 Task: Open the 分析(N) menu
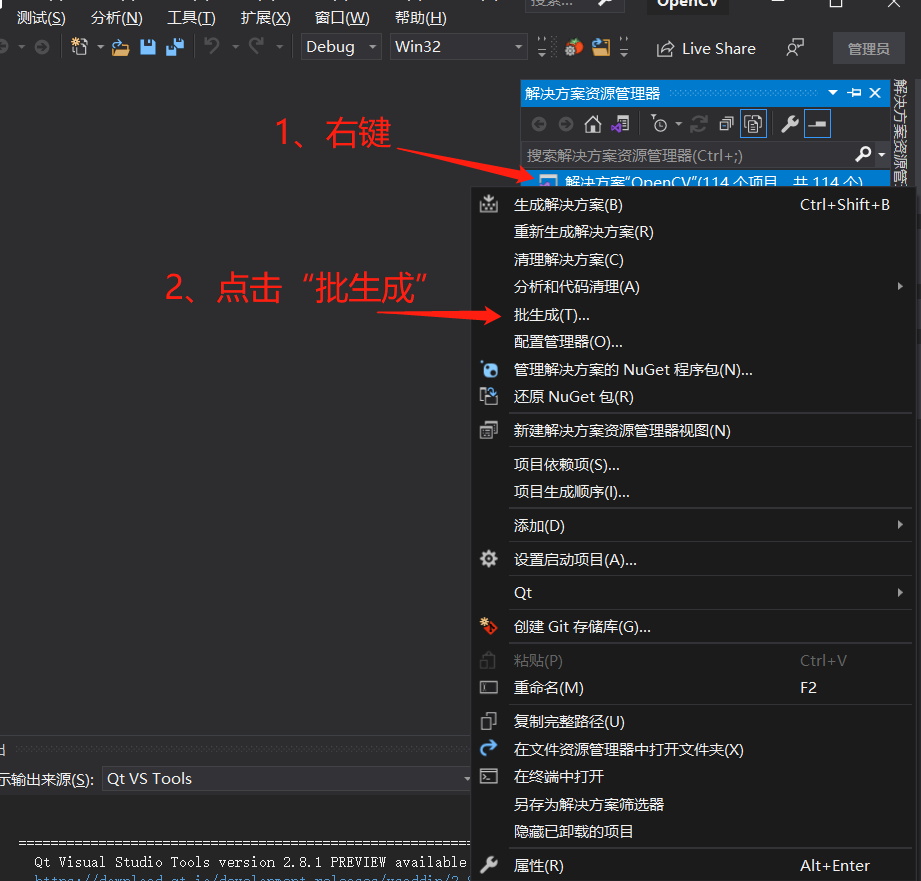(x=116, y=18)
